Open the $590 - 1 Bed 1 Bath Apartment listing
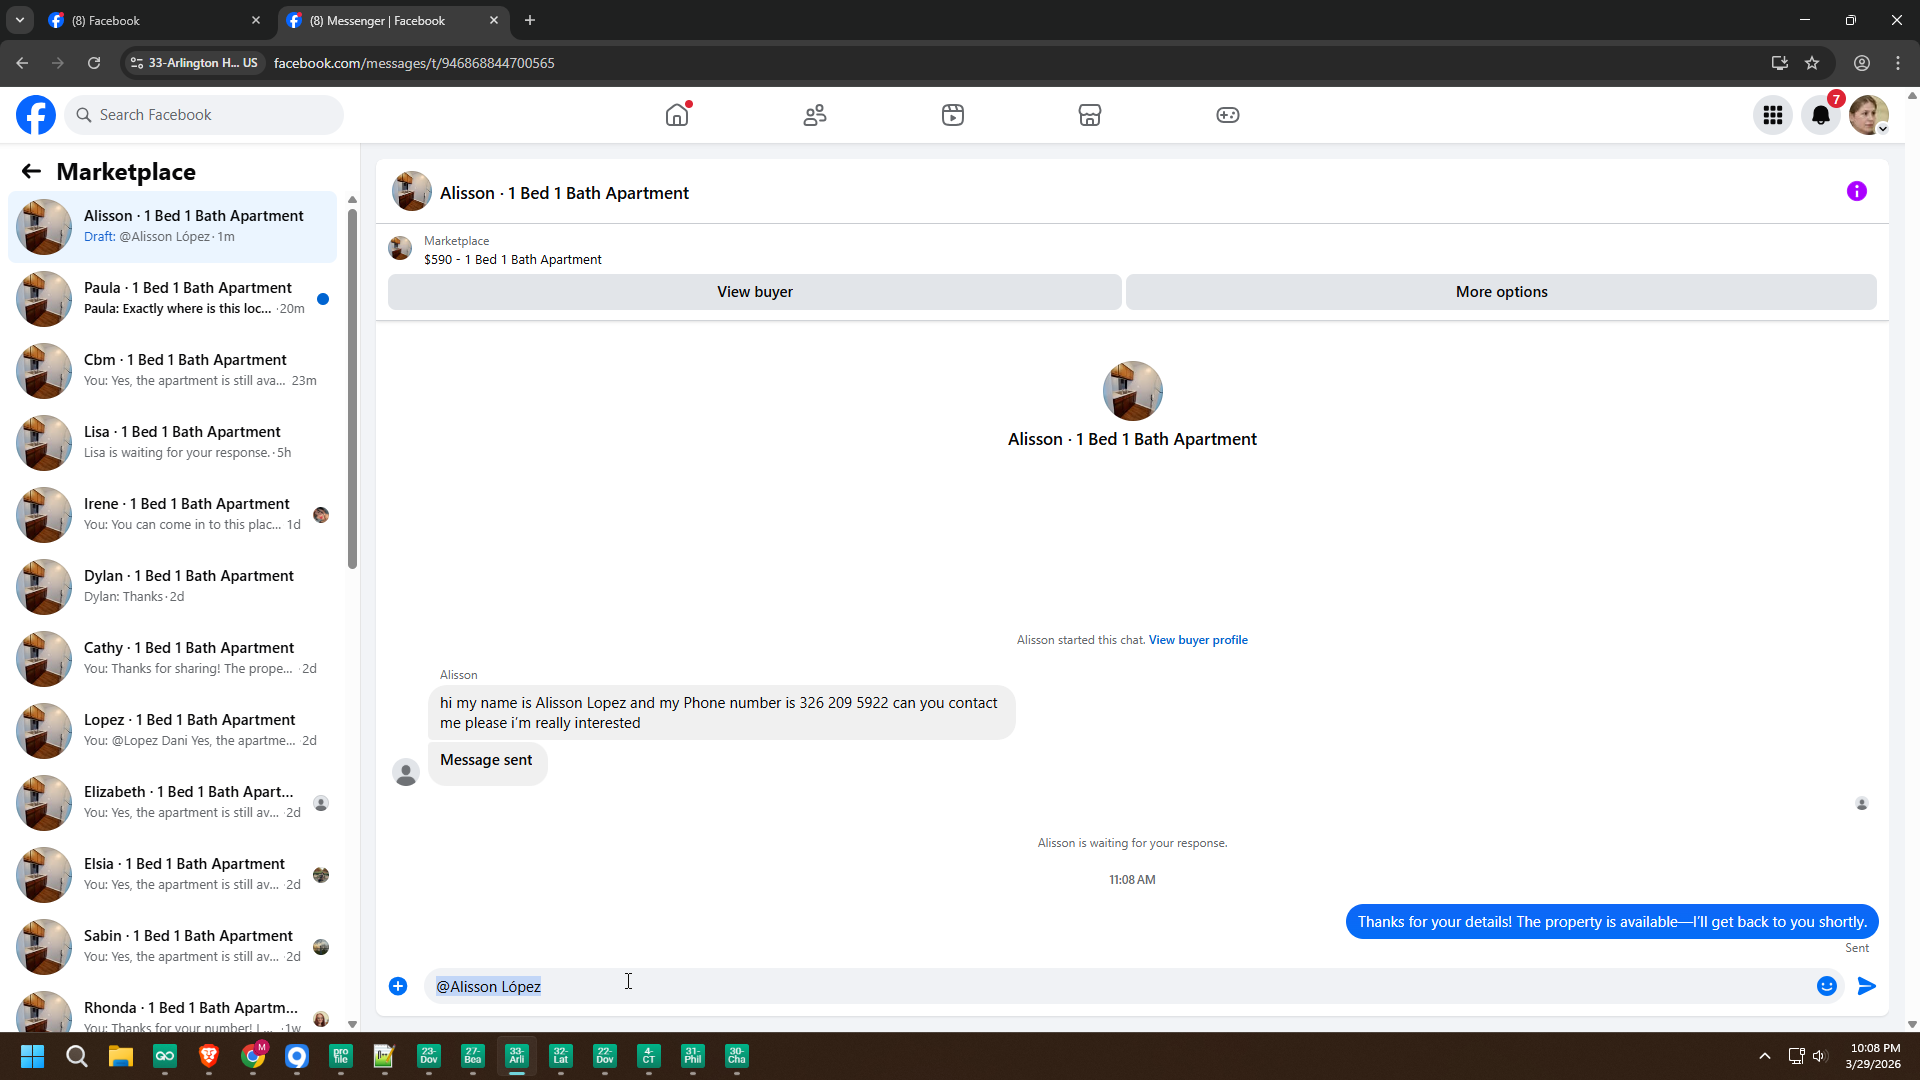This screenshot has height=1080, width=1920. coord(513,259)
